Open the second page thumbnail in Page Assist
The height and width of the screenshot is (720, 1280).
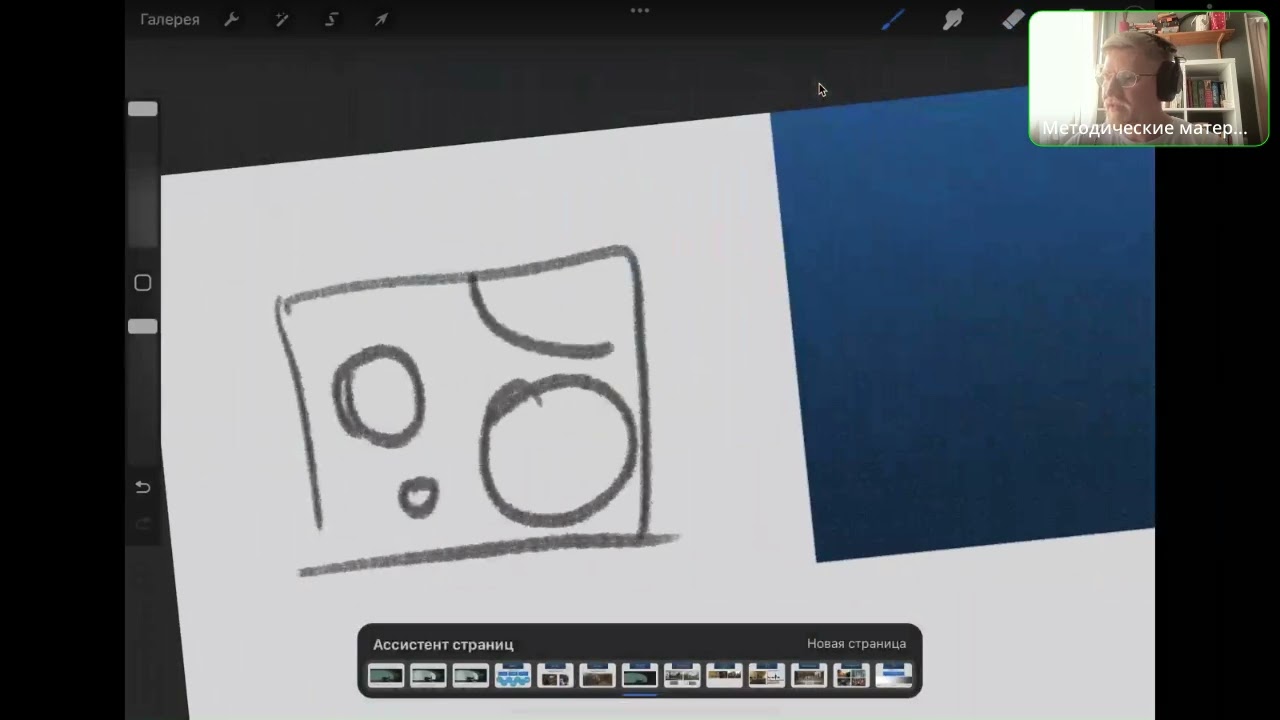click(x=428, y=676)
